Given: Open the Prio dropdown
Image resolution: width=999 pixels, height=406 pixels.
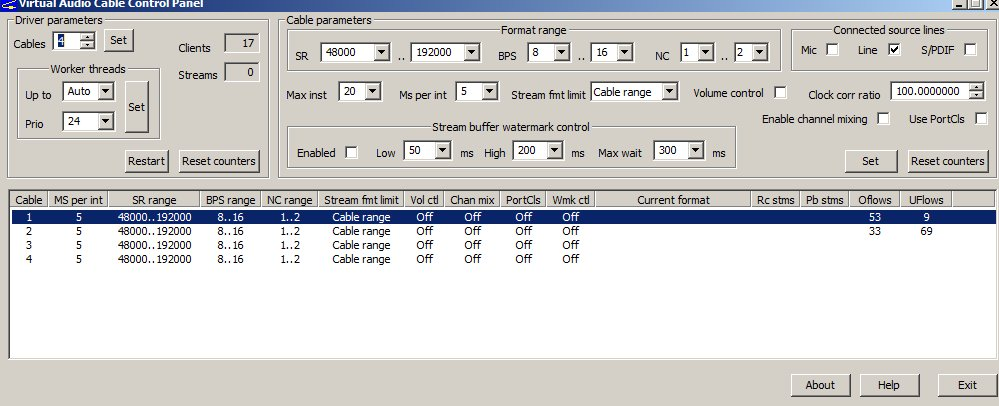Looking at the screenshot, I should (106, 120).
